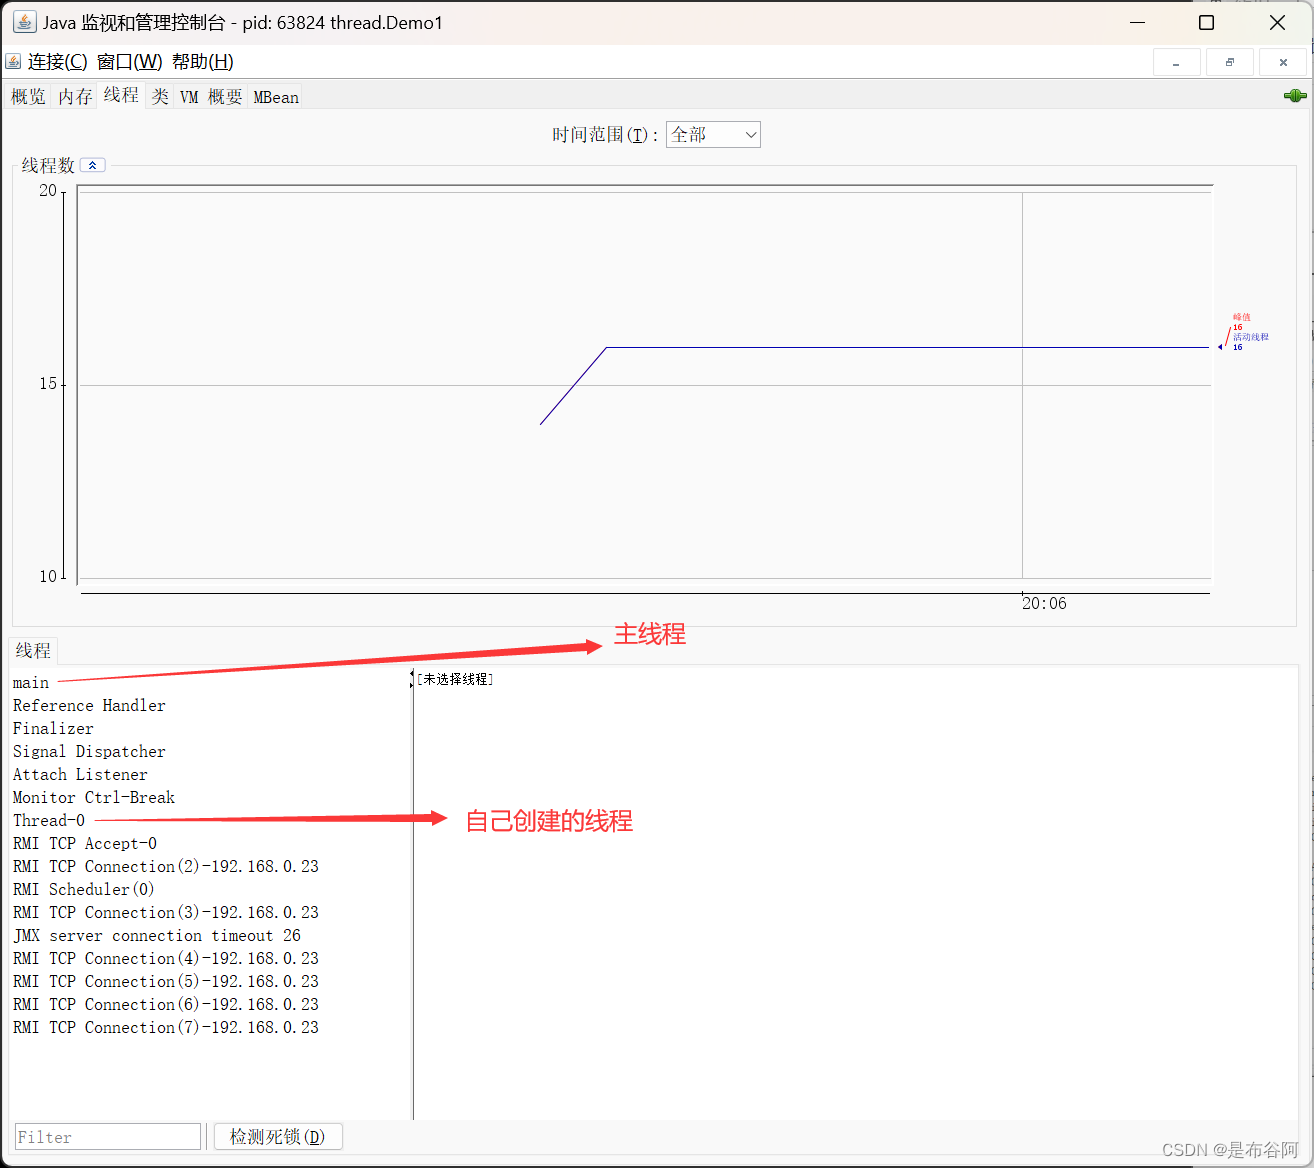Viewport: 1314px width, 1168px height.
Task: Select the Signal Dispatcher thread
Action: [x=89, y=752]
